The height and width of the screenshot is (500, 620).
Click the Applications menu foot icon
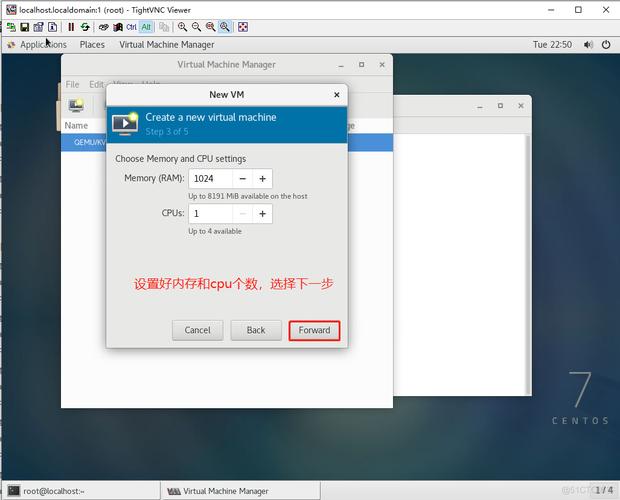pyautogui.click(x=11, y=45)
